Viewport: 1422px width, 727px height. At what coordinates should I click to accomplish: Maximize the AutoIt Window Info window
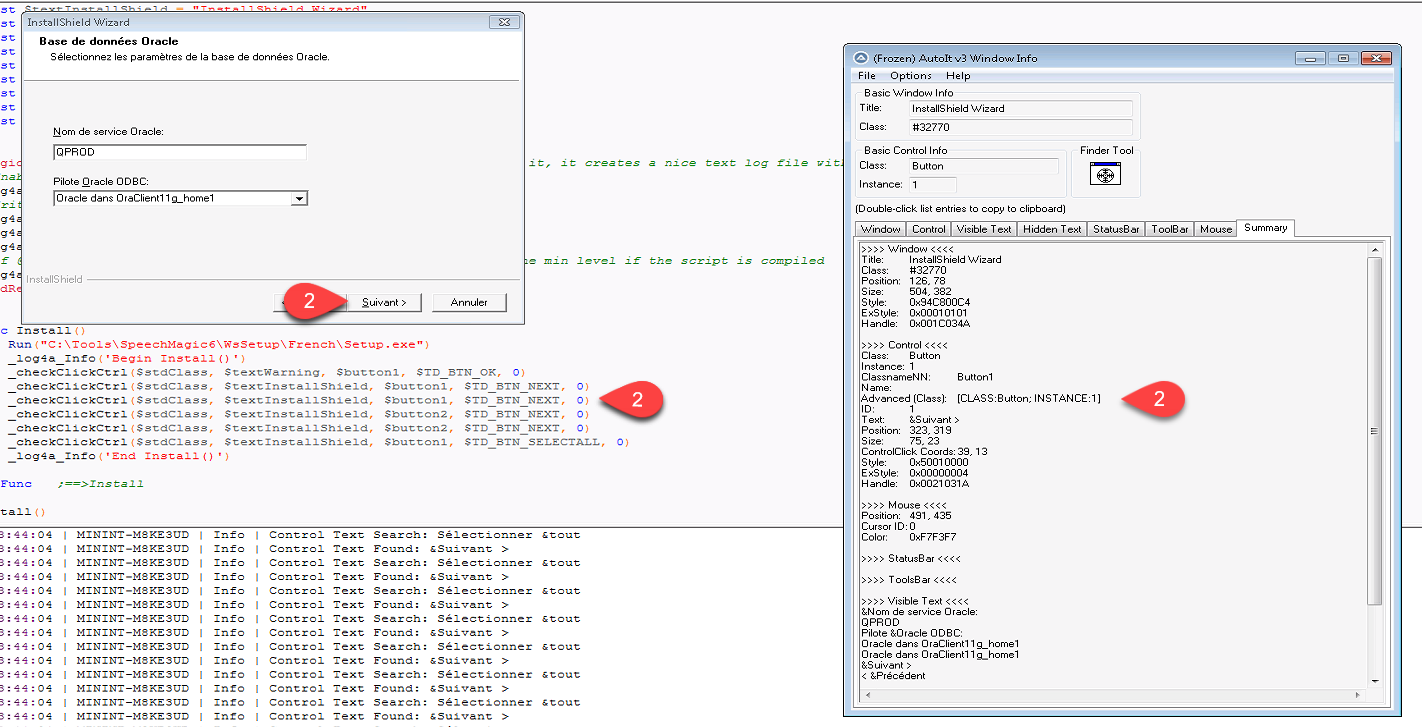(1343, 58)
